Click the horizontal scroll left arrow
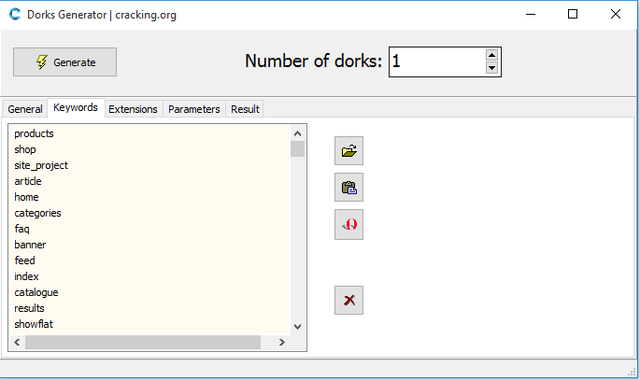 (17, 342)
